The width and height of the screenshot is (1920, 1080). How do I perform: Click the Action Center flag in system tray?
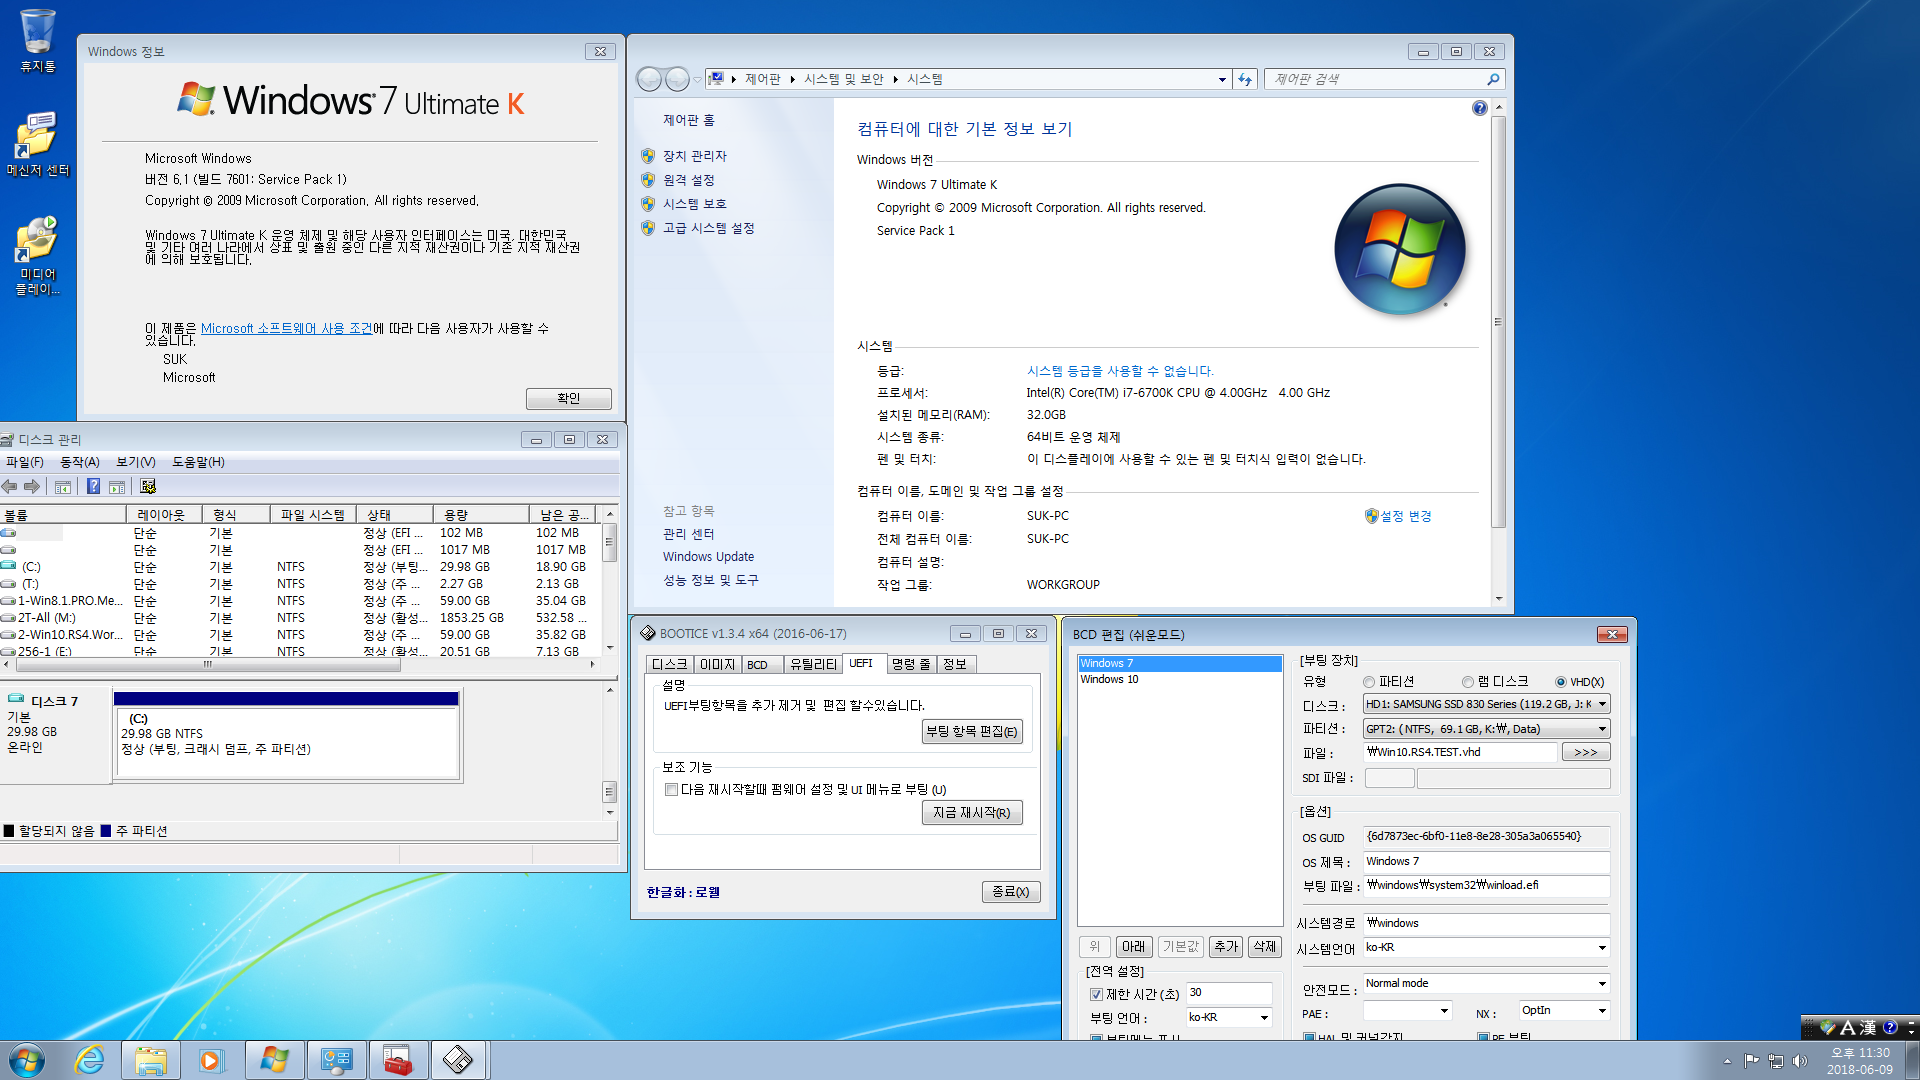(1751, 1061)
